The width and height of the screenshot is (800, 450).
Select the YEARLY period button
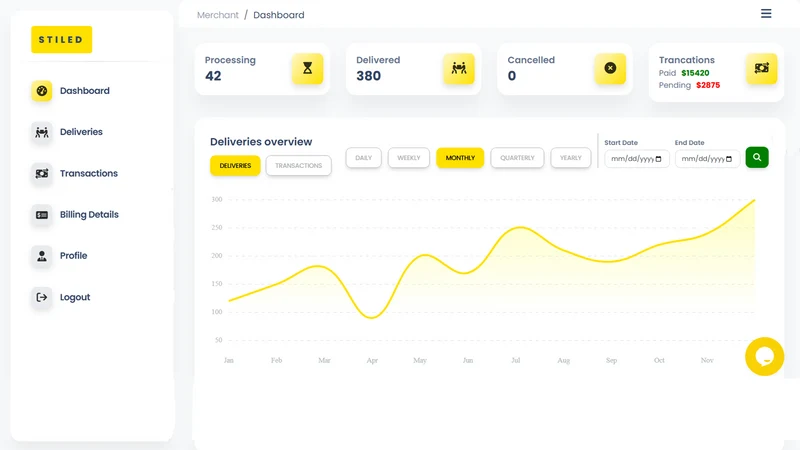tap(570, 158)
